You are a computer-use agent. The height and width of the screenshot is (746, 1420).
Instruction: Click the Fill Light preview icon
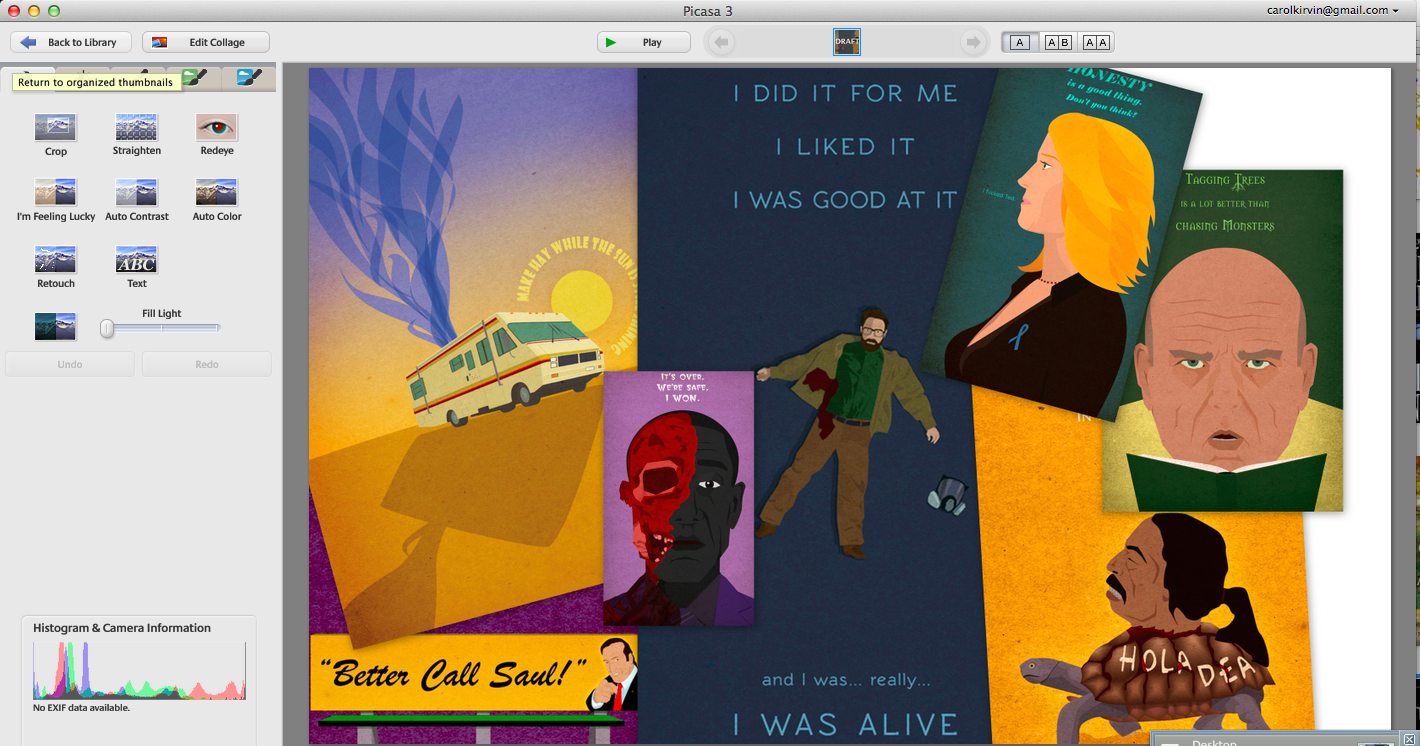coord(55,326)
